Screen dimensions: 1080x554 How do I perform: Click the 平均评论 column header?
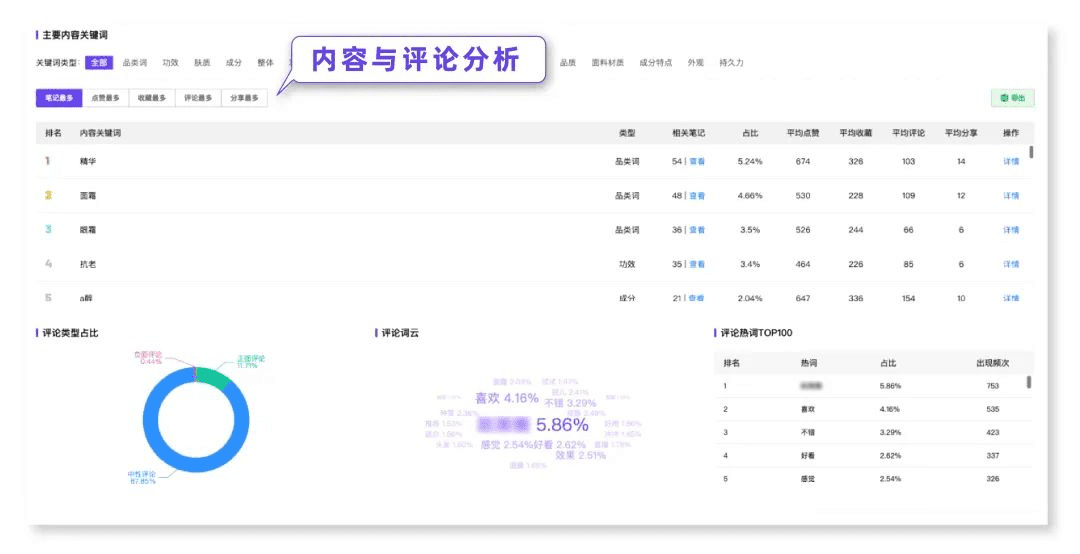pyautogui.click(x=908, y=133)
